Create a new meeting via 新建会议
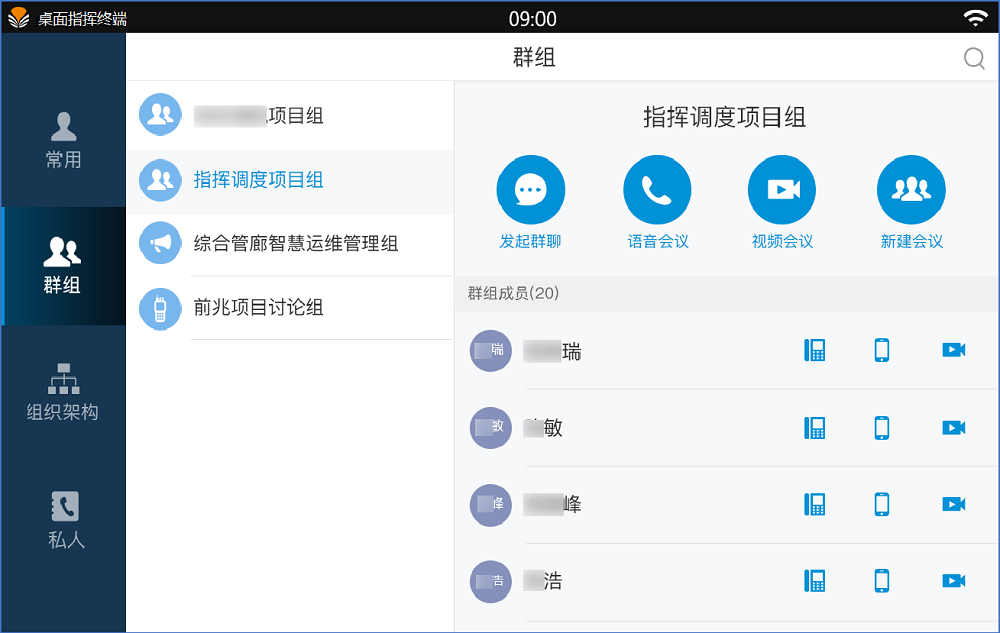Image resolution: width=1000 pixels, height=633 pixels. click(x=911, y=190)
